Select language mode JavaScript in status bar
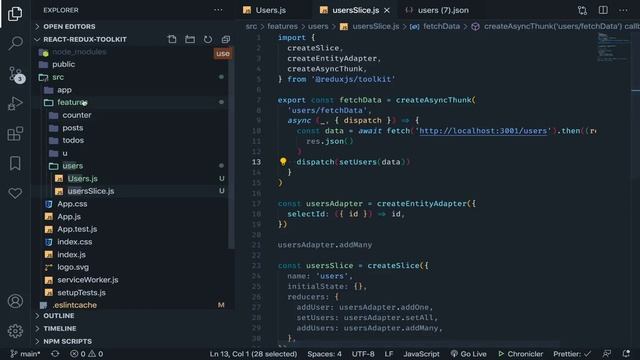640x360 pixels. (x=421, y=354)
